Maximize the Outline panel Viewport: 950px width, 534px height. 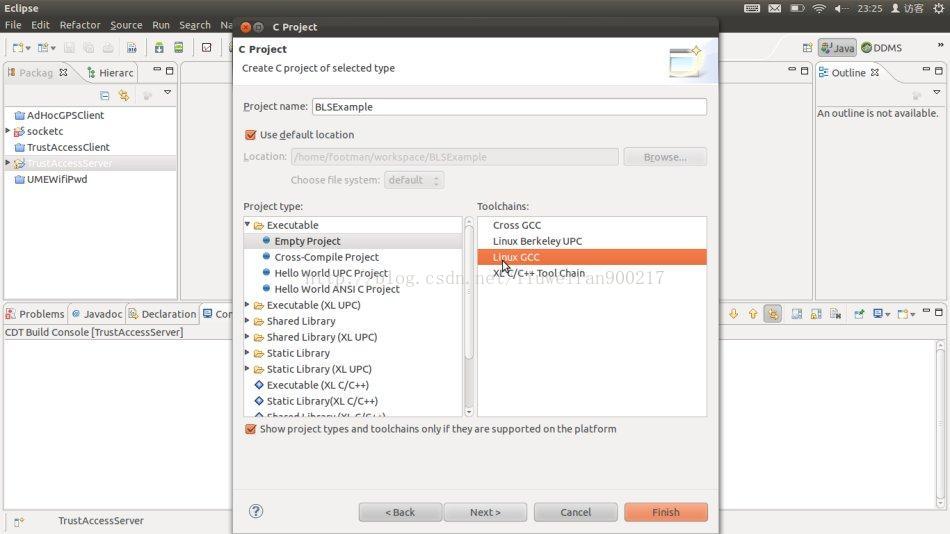938,70
